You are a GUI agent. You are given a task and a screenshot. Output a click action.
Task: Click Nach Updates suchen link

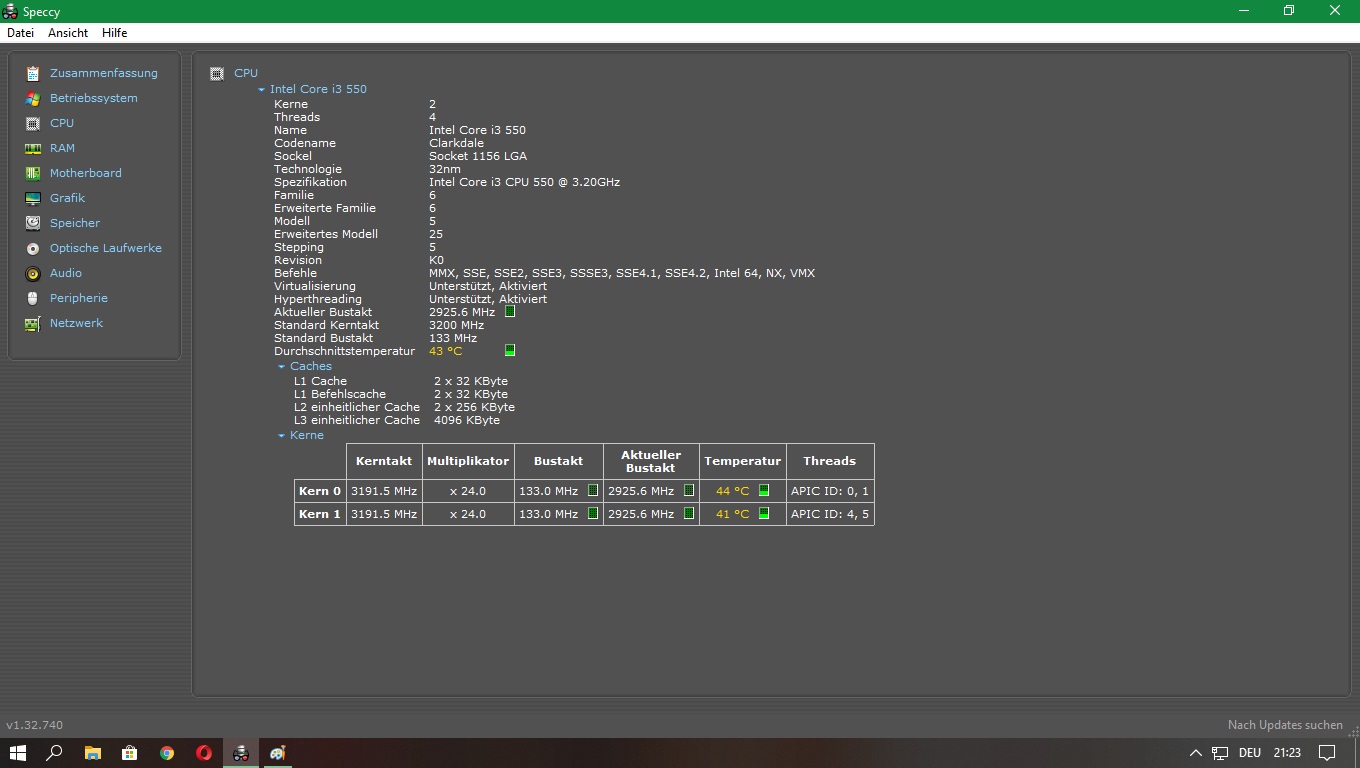point(1285,725)
